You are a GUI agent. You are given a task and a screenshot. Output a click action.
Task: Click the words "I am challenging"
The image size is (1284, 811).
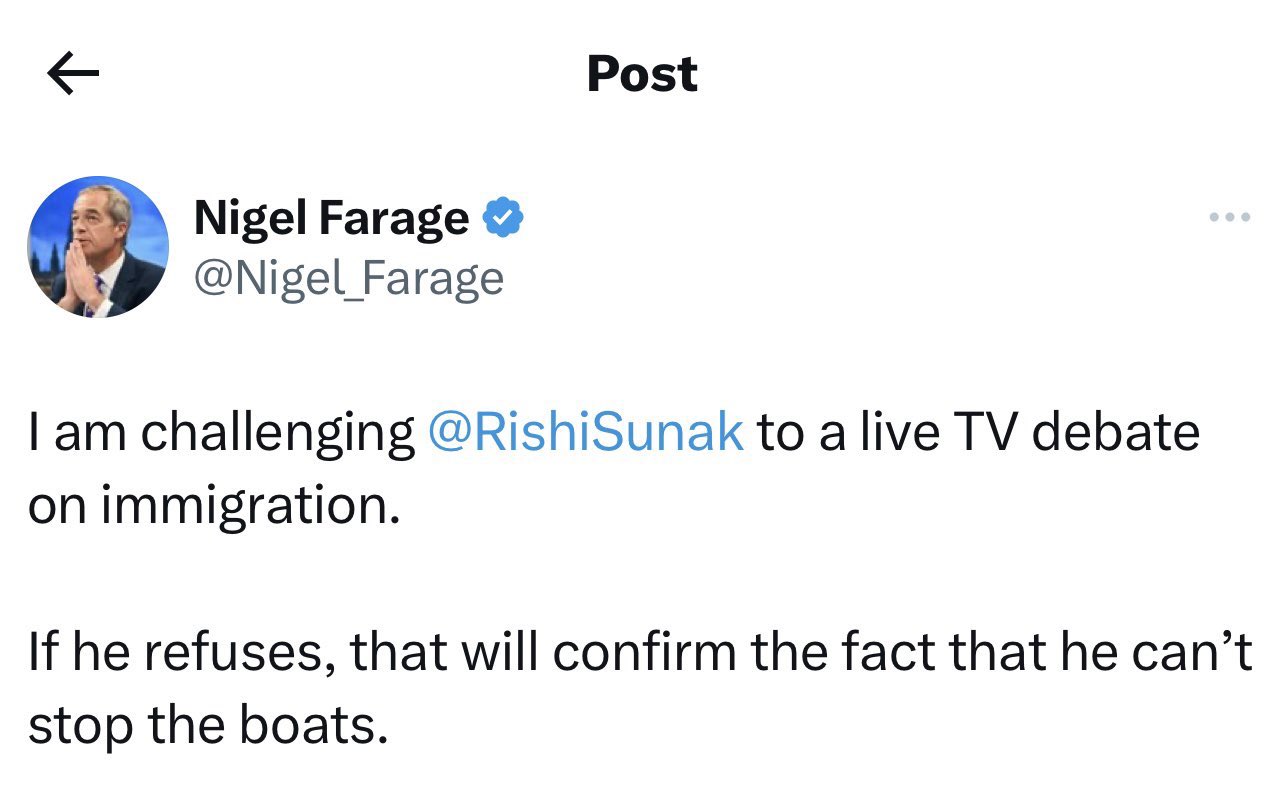click(220, 432)
